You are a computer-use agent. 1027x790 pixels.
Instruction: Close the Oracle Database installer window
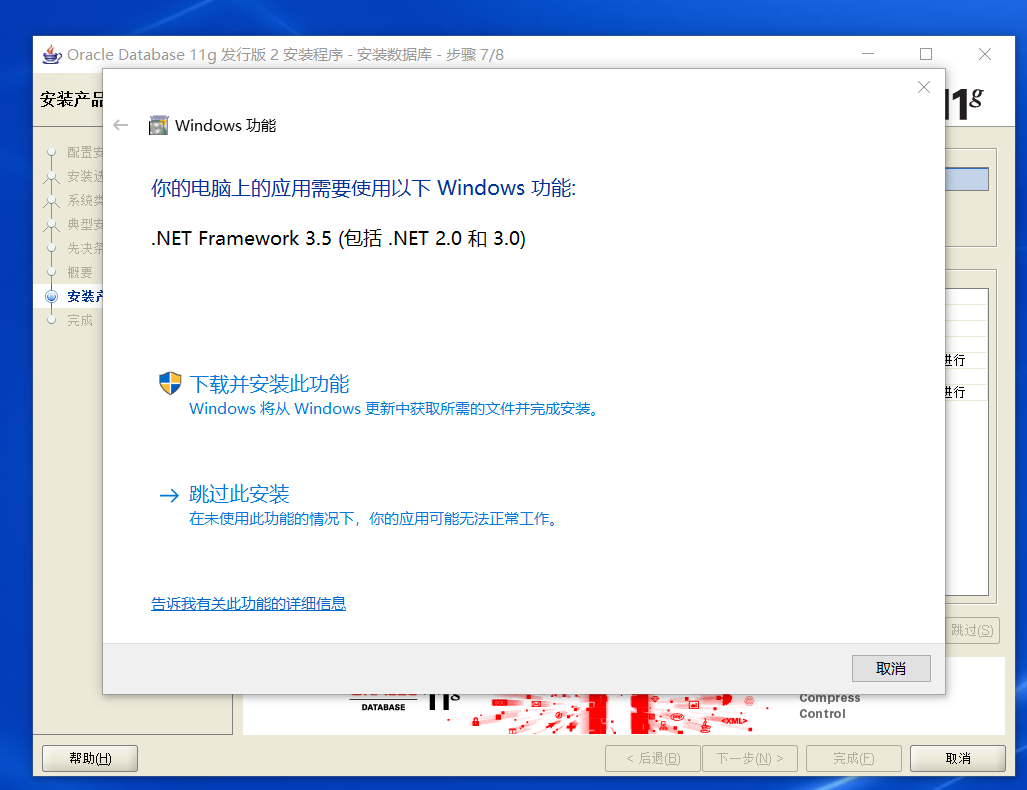984,54
